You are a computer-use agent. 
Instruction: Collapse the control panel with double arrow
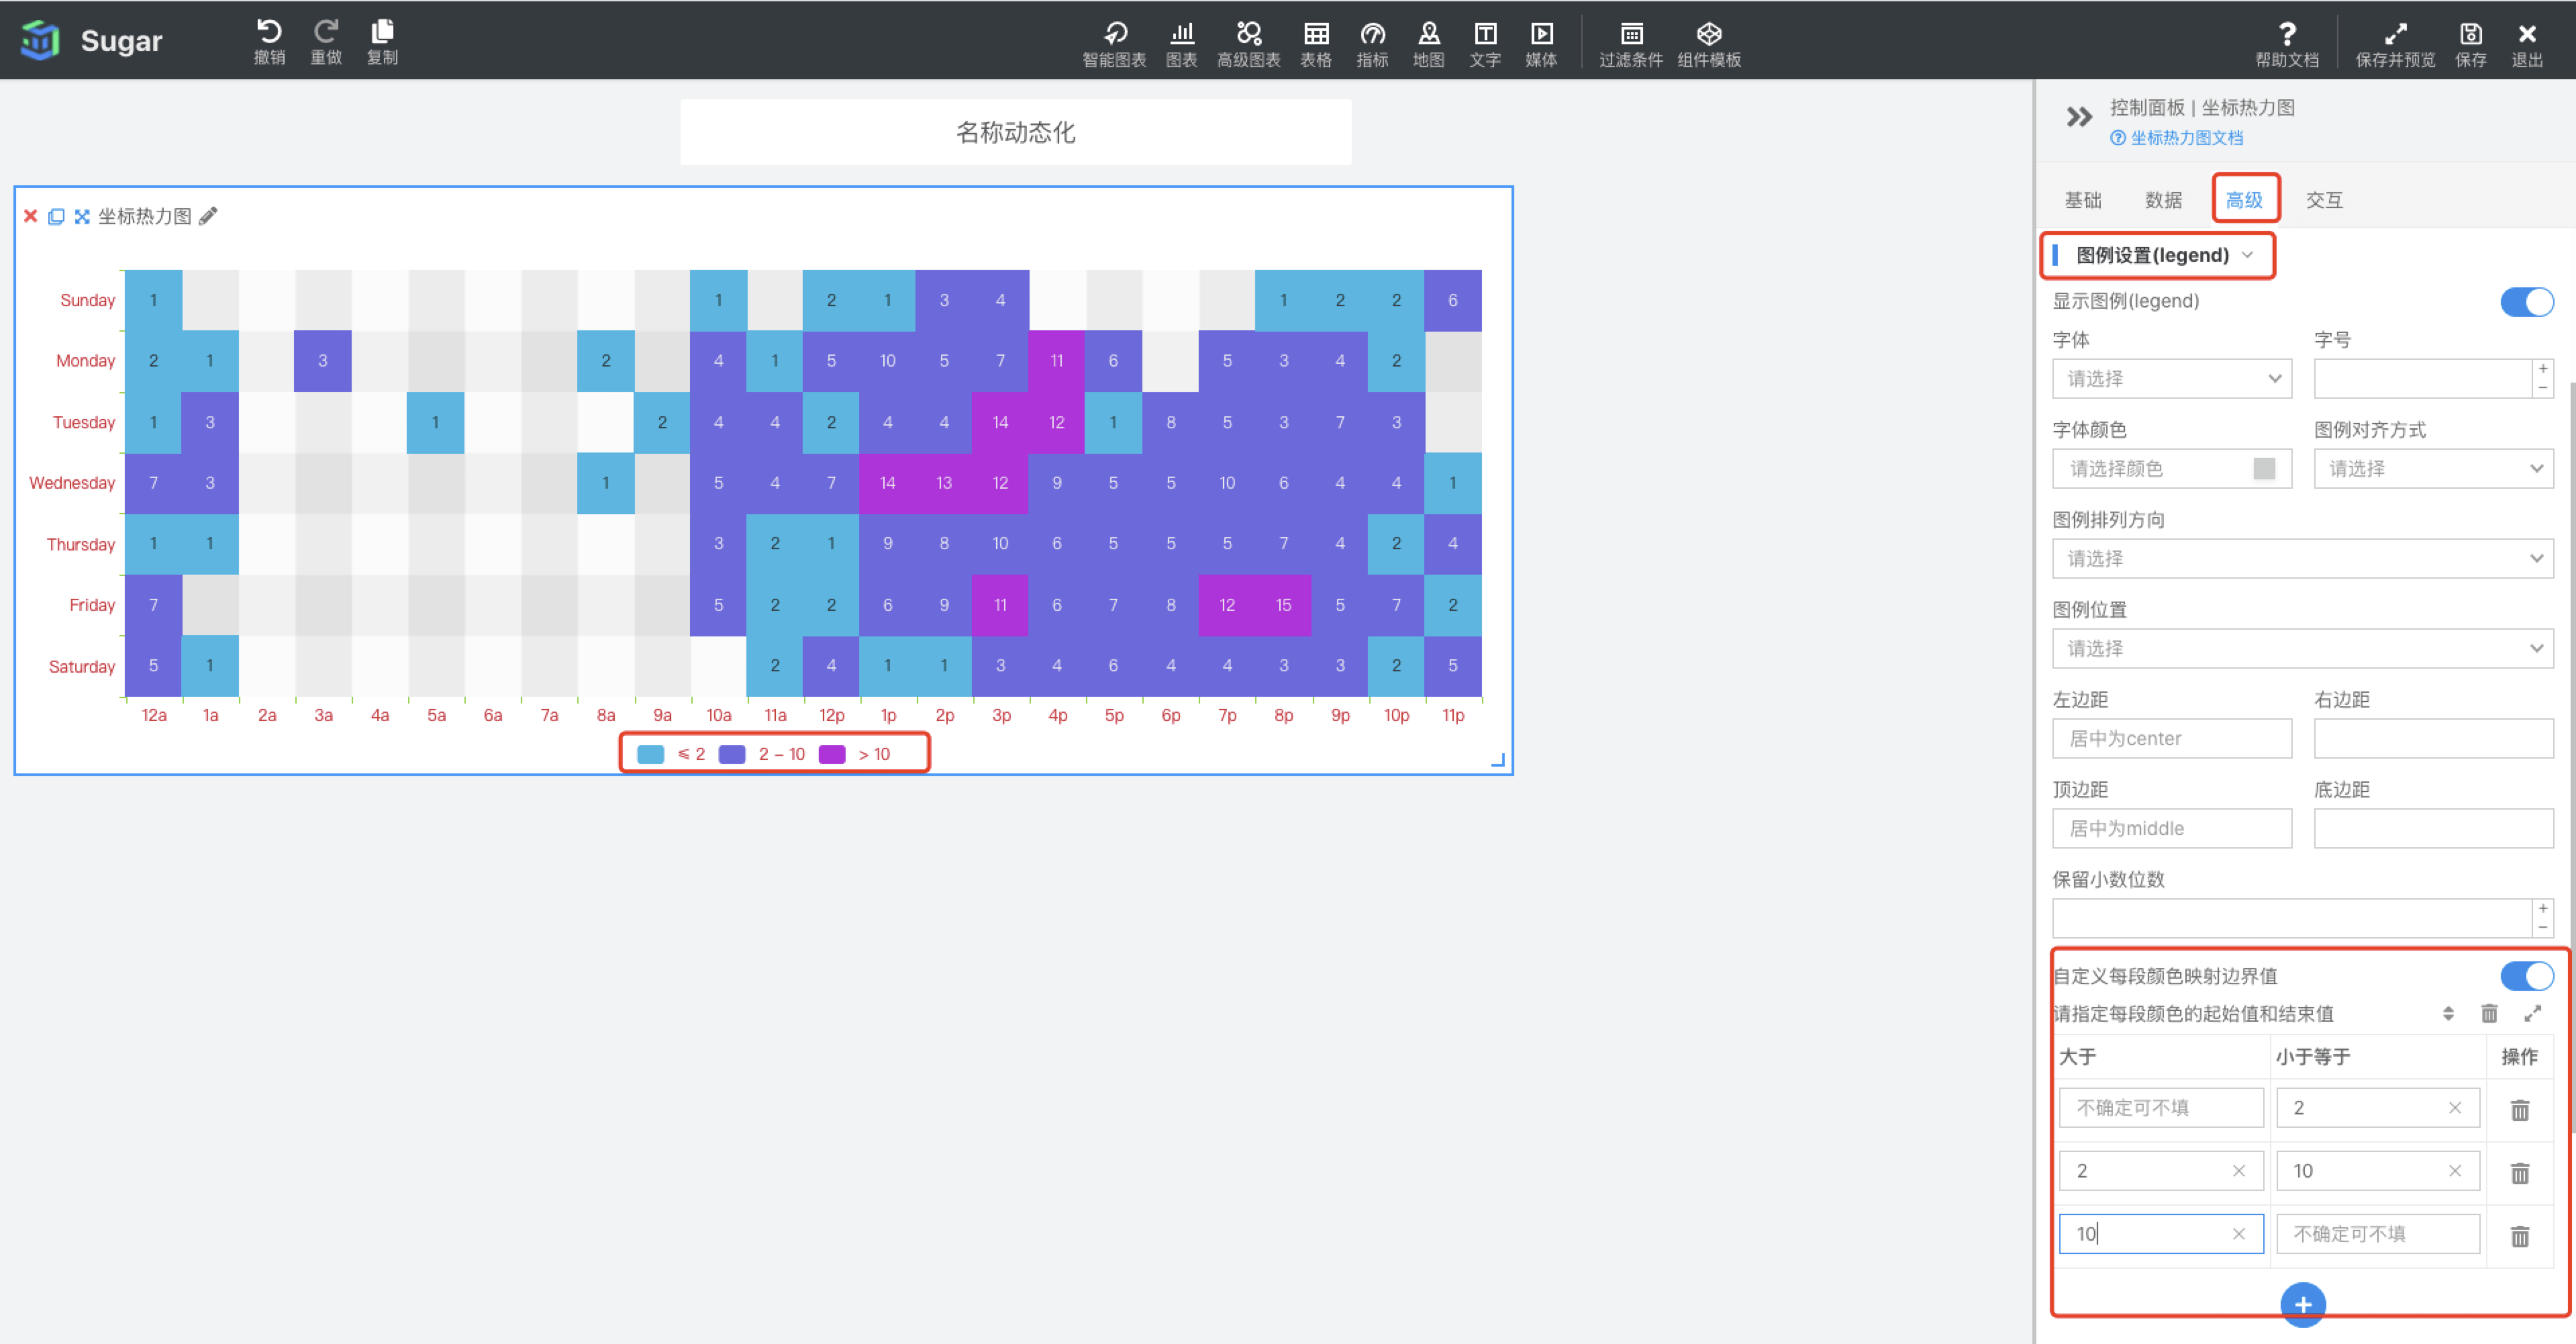2079,117
